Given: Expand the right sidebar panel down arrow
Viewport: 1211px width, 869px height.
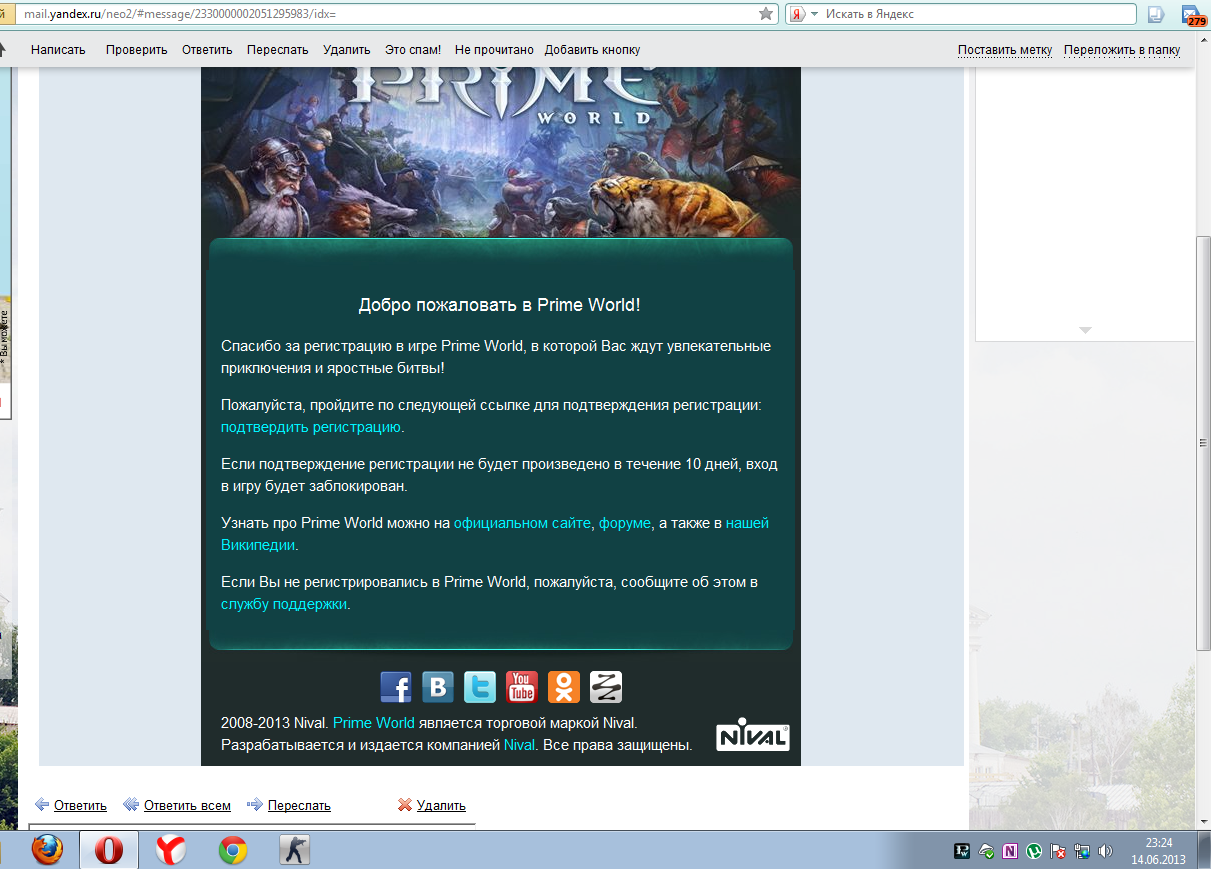Looking at the screenshot, I should [x=1086, y=330].
